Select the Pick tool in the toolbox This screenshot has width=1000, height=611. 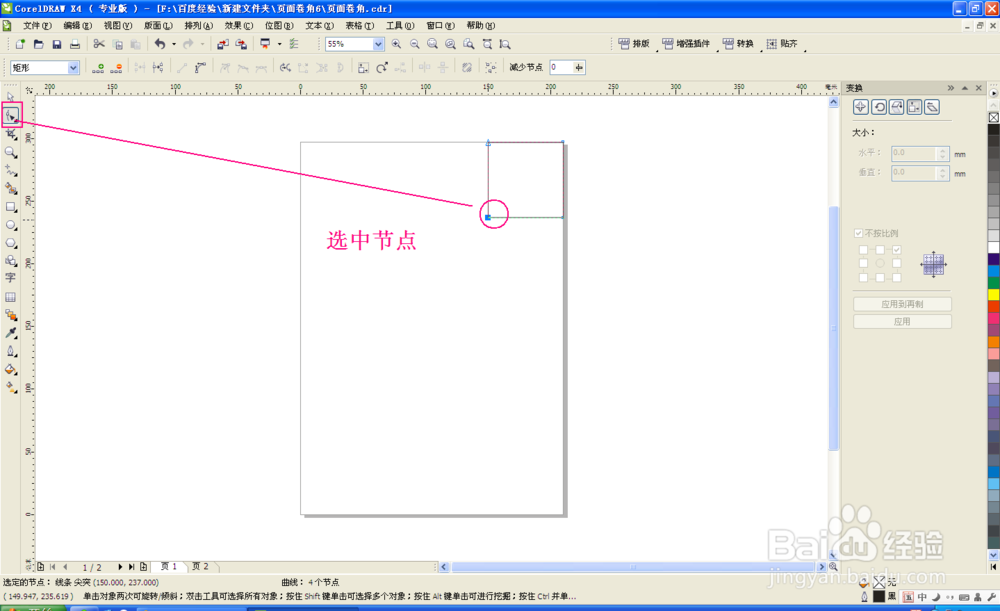tap(11, 98)
